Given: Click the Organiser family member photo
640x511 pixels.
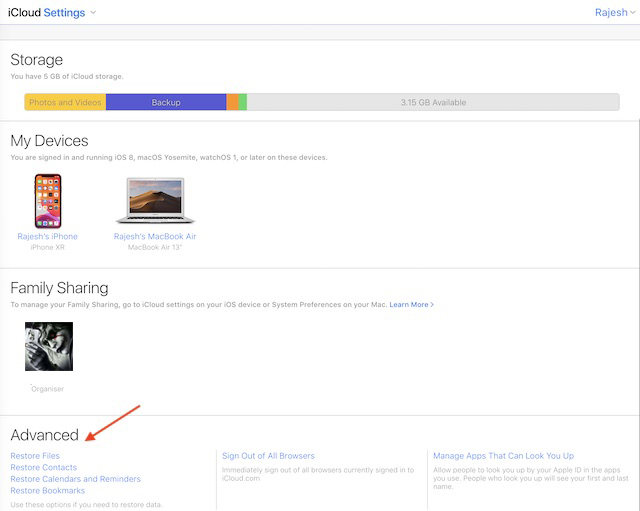Looking at the screenshot, I should point(48,347).
